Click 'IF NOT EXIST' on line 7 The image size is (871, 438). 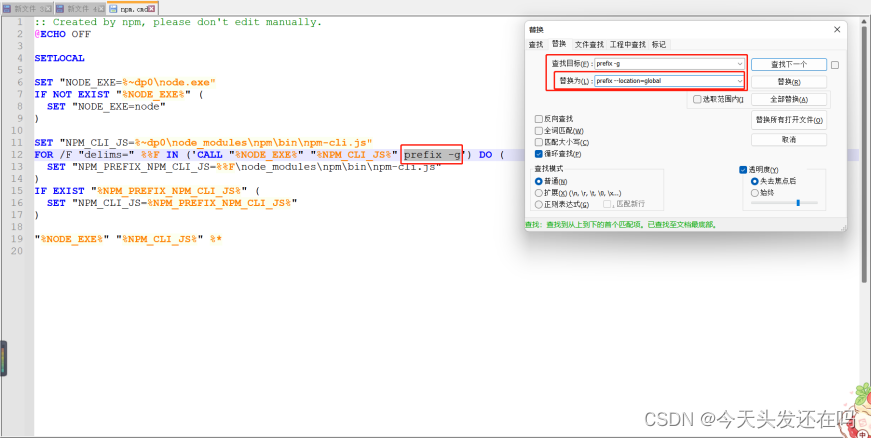tap(72, 94)
